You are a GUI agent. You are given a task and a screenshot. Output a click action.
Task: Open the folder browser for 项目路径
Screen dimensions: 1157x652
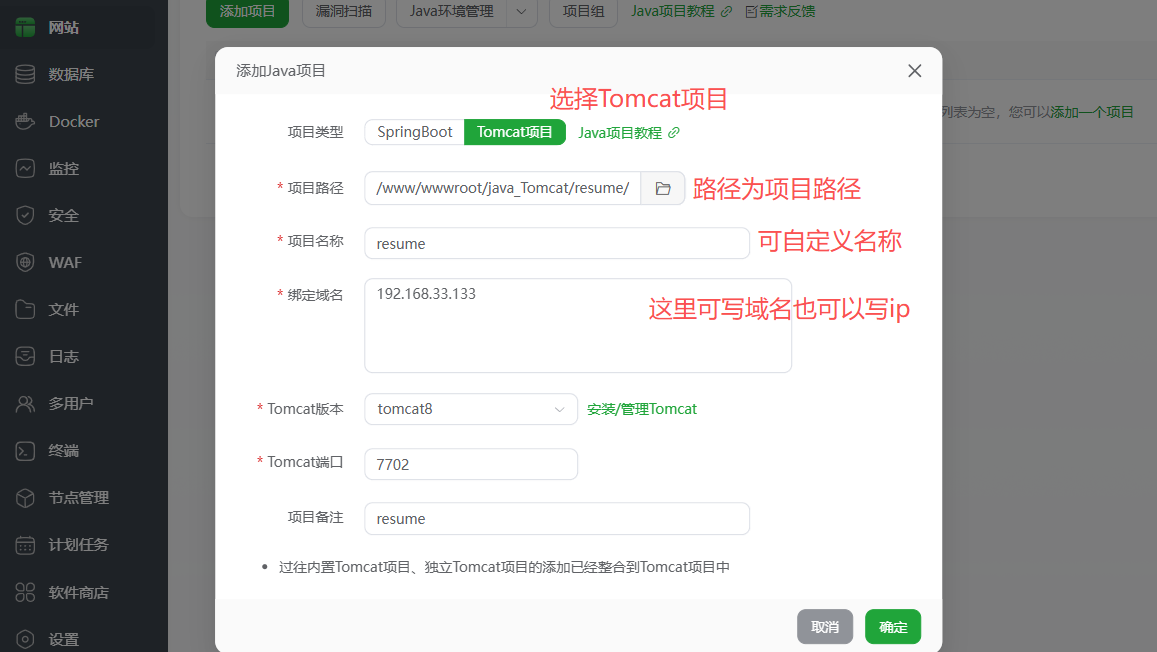click(x=664, y=187)
